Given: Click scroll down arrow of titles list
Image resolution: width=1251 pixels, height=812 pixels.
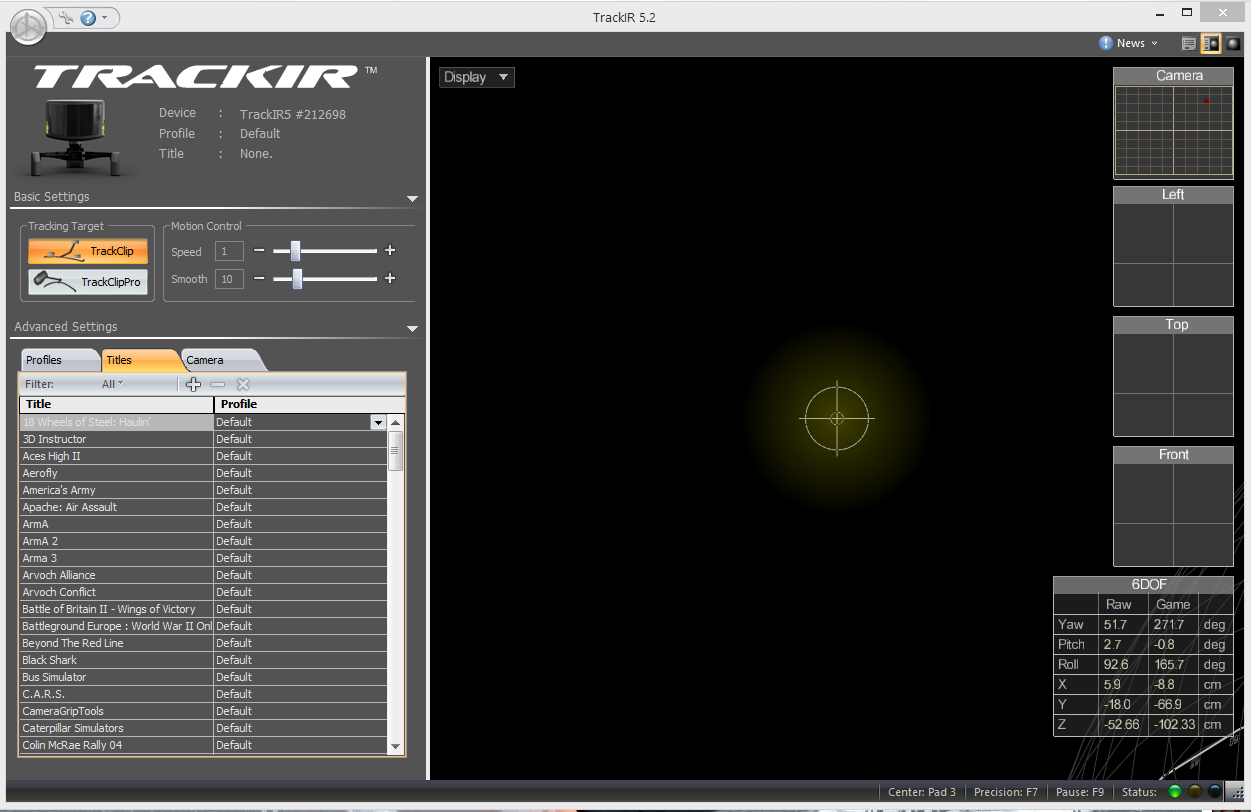Looking at the screenshot, I should 396,746.
